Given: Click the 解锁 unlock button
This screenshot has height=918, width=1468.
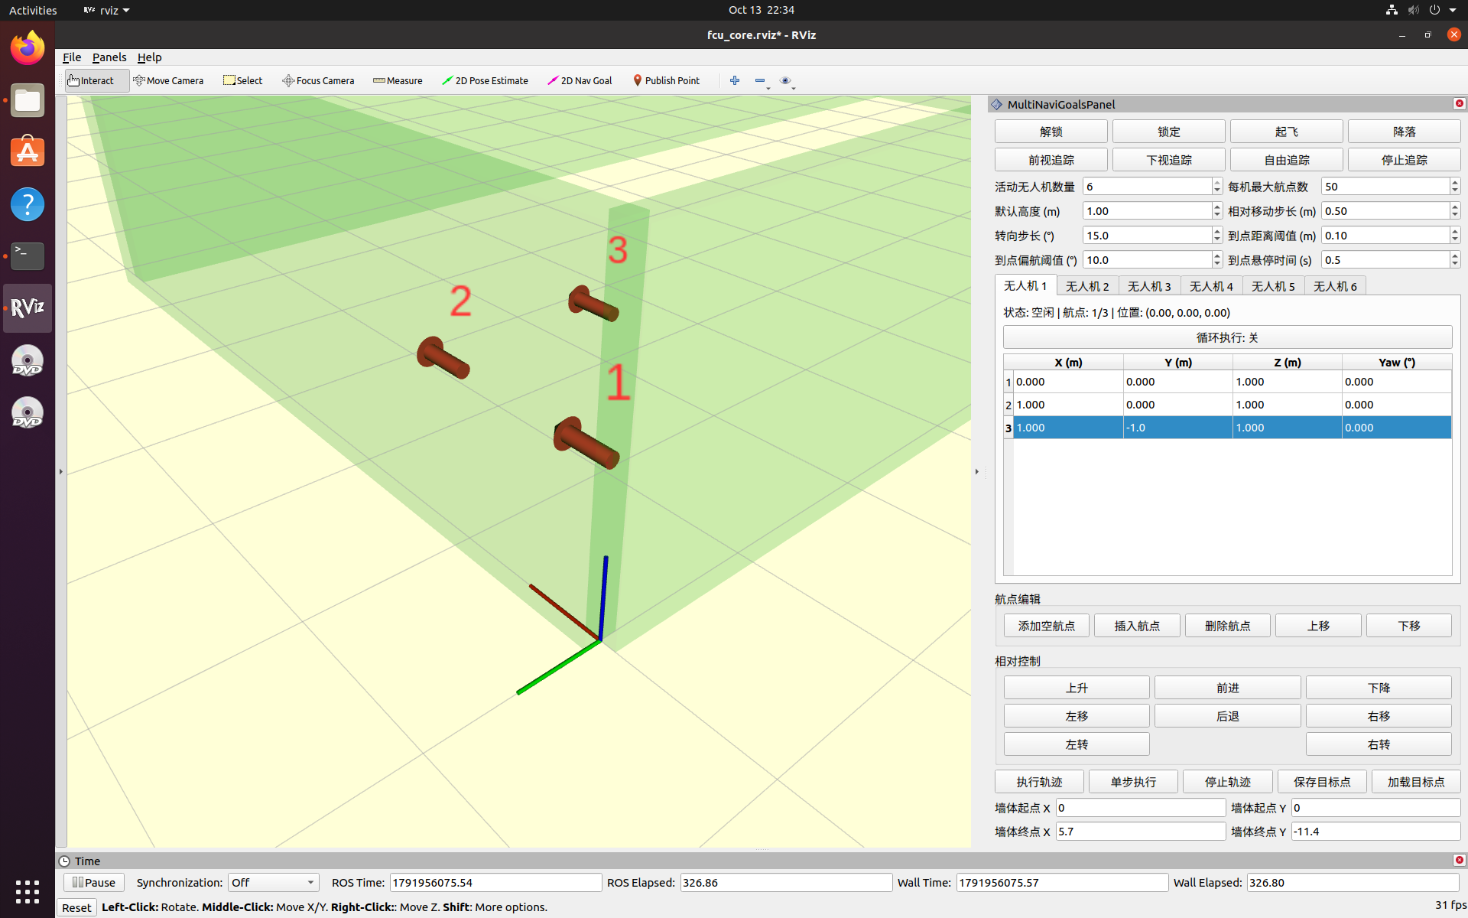Looking at the screenshot, I should pyautogui.click(x=1051, y=132).
